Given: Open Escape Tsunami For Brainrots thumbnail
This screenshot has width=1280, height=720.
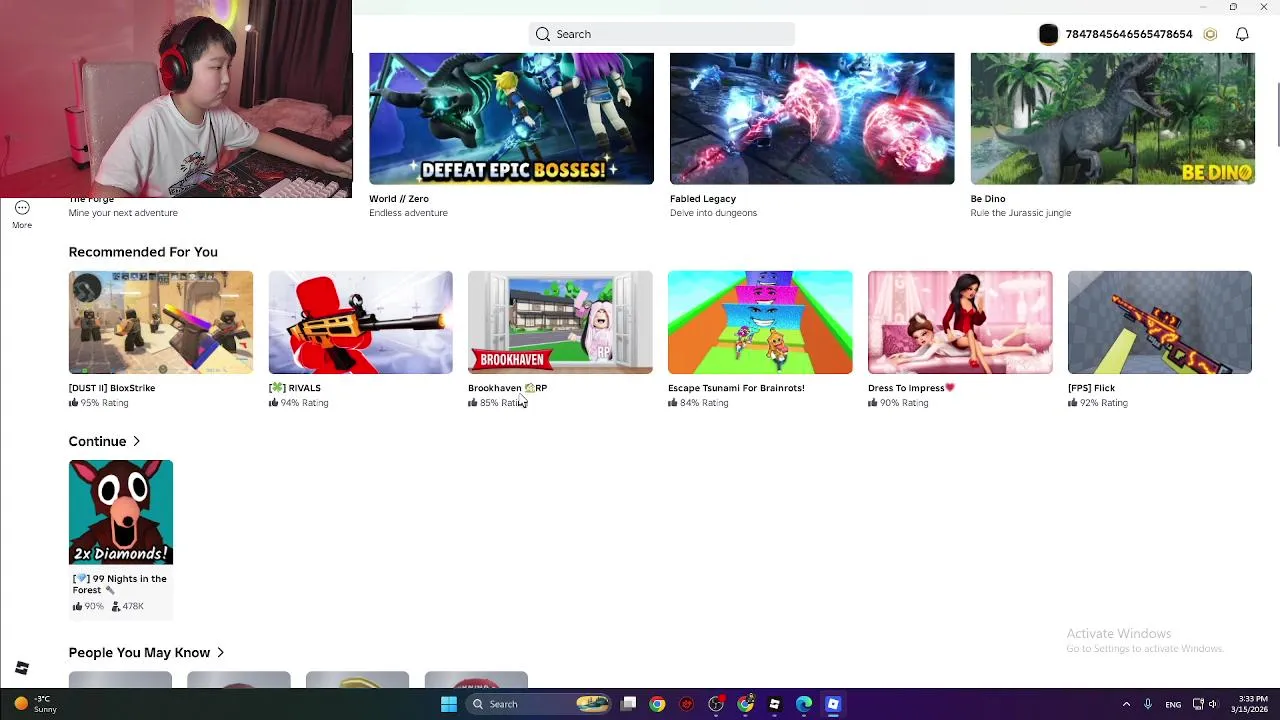Looking at the screenshot, I should point(760,322).
